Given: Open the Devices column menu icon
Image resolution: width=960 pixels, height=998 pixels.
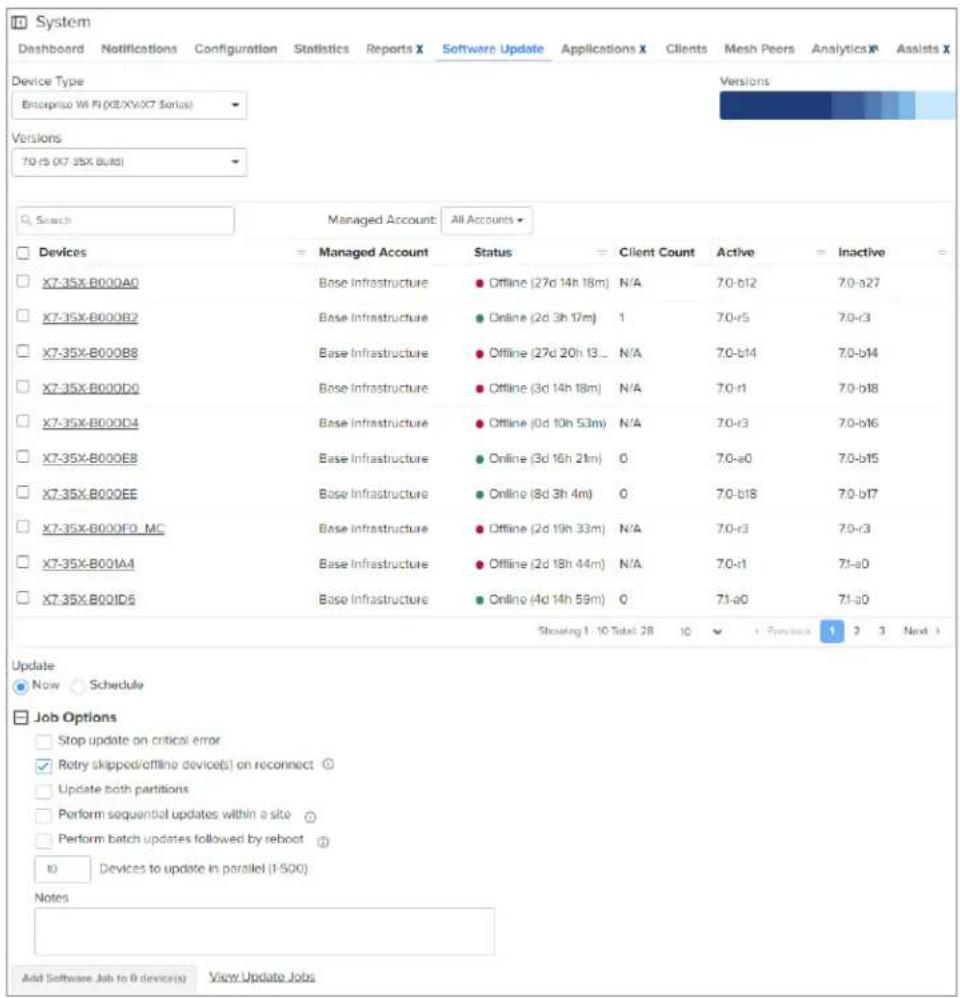Looking at the screenshot, I should tap(301, 253).
